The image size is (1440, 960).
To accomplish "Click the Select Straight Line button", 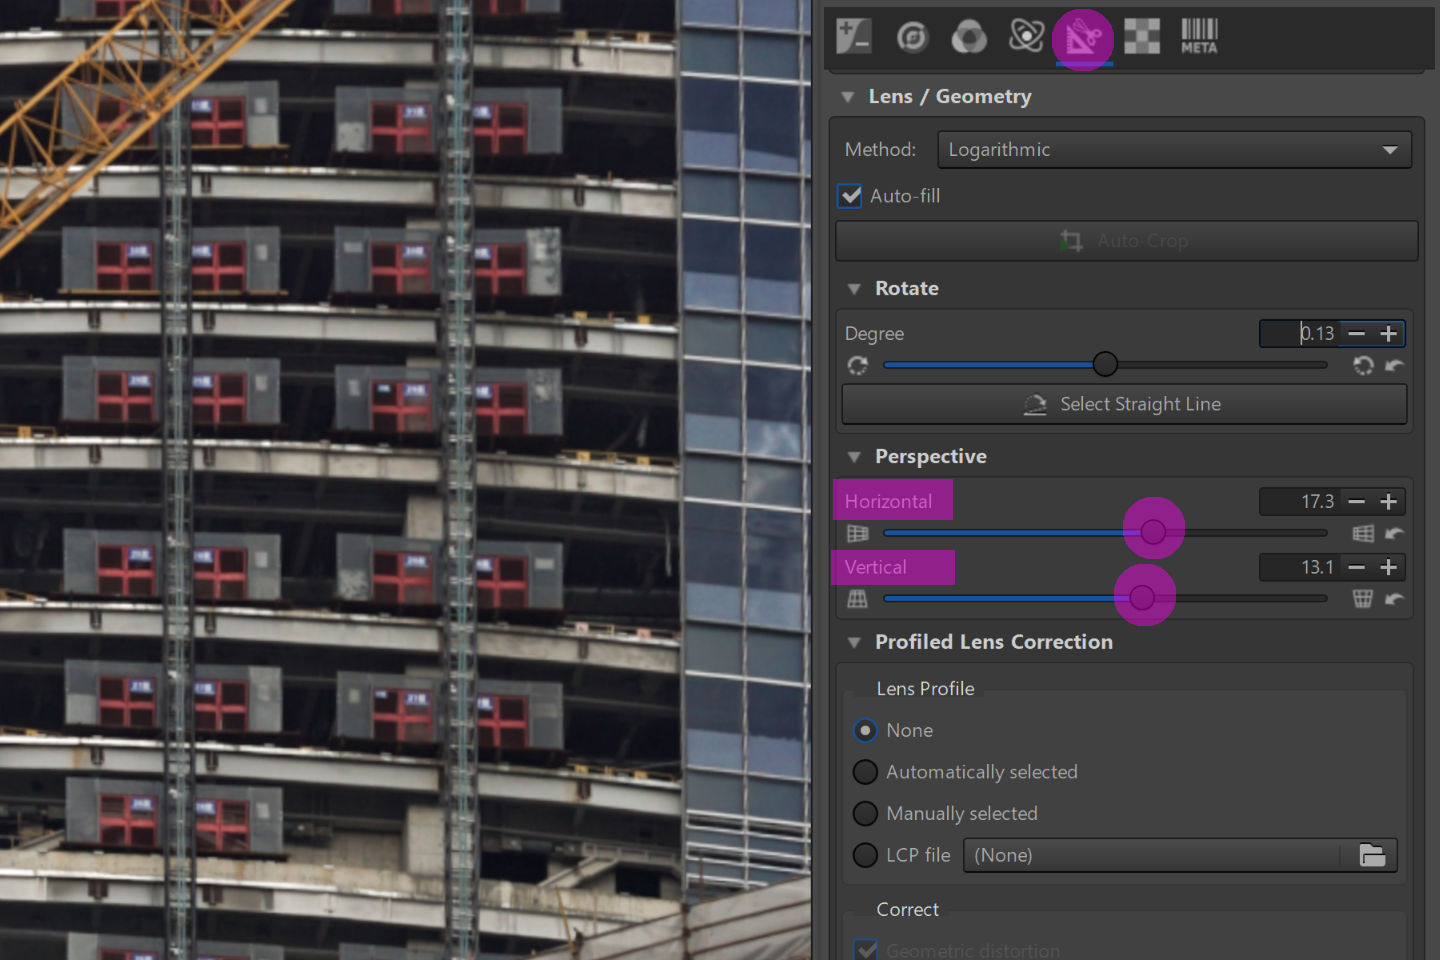I will pos(1124,404).
